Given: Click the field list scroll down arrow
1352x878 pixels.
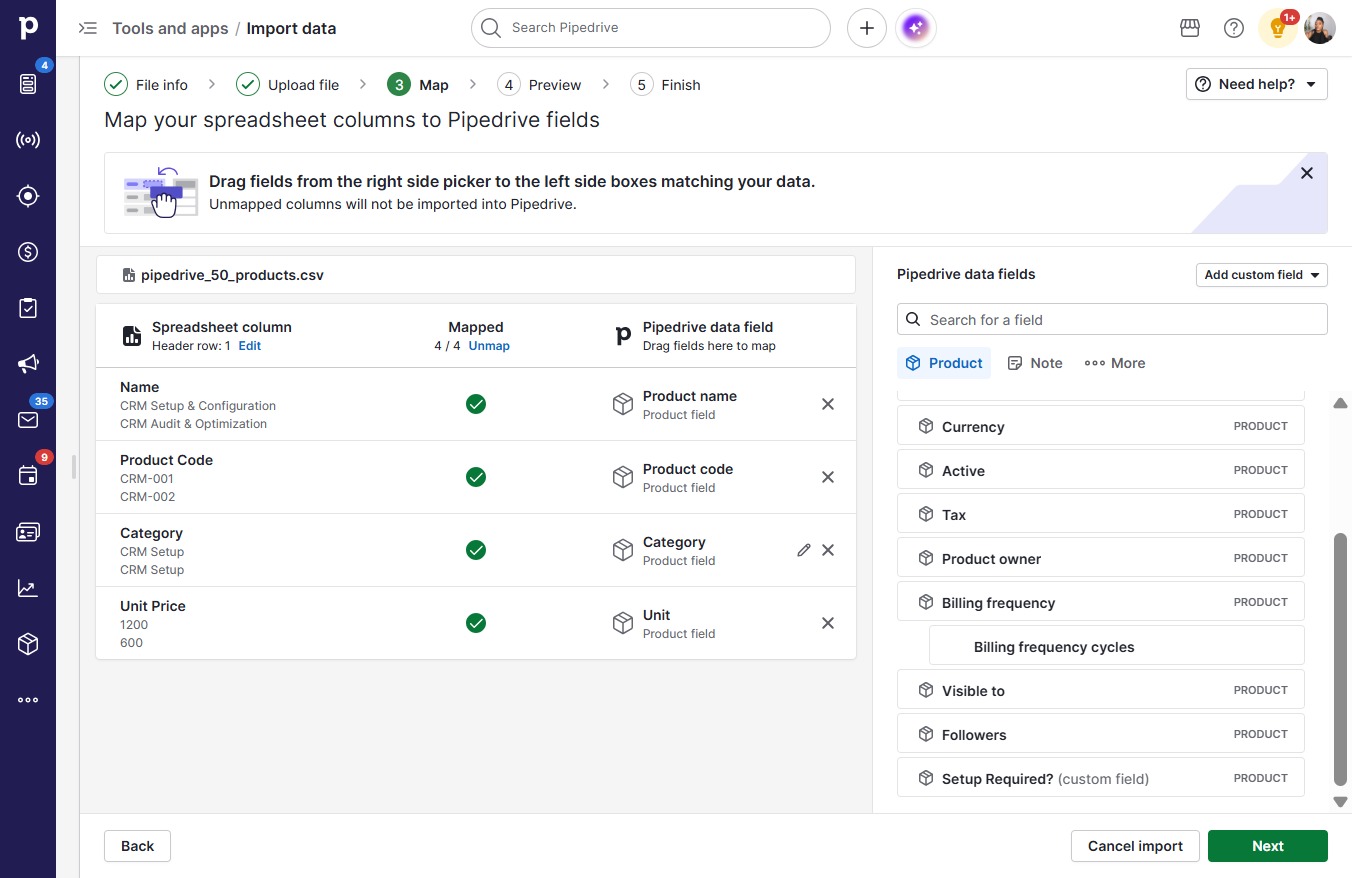Looking at the screenshot, I should point(1341,802).
